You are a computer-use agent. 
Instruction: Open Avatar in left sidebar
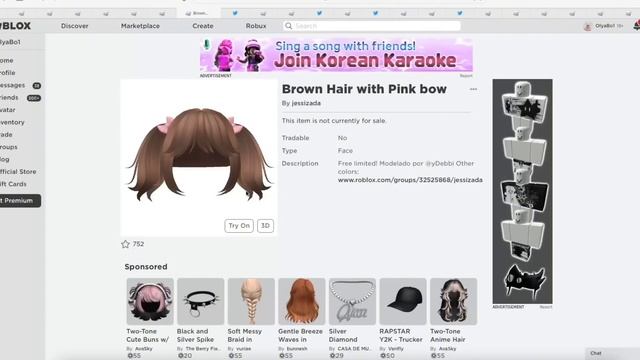(8, 110)
